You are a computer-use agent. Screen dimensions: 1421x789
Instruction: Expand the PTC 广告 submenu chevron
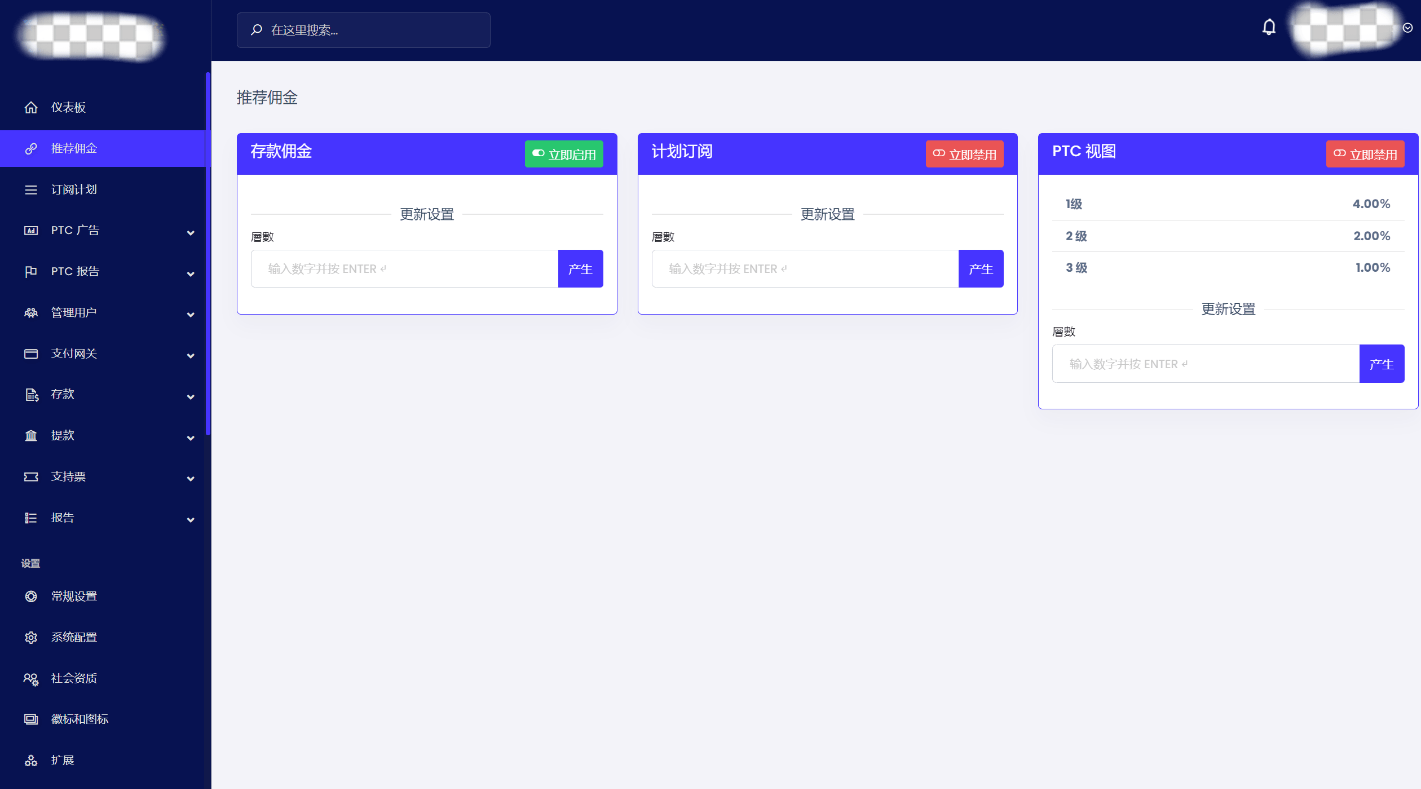pos(190,232)
